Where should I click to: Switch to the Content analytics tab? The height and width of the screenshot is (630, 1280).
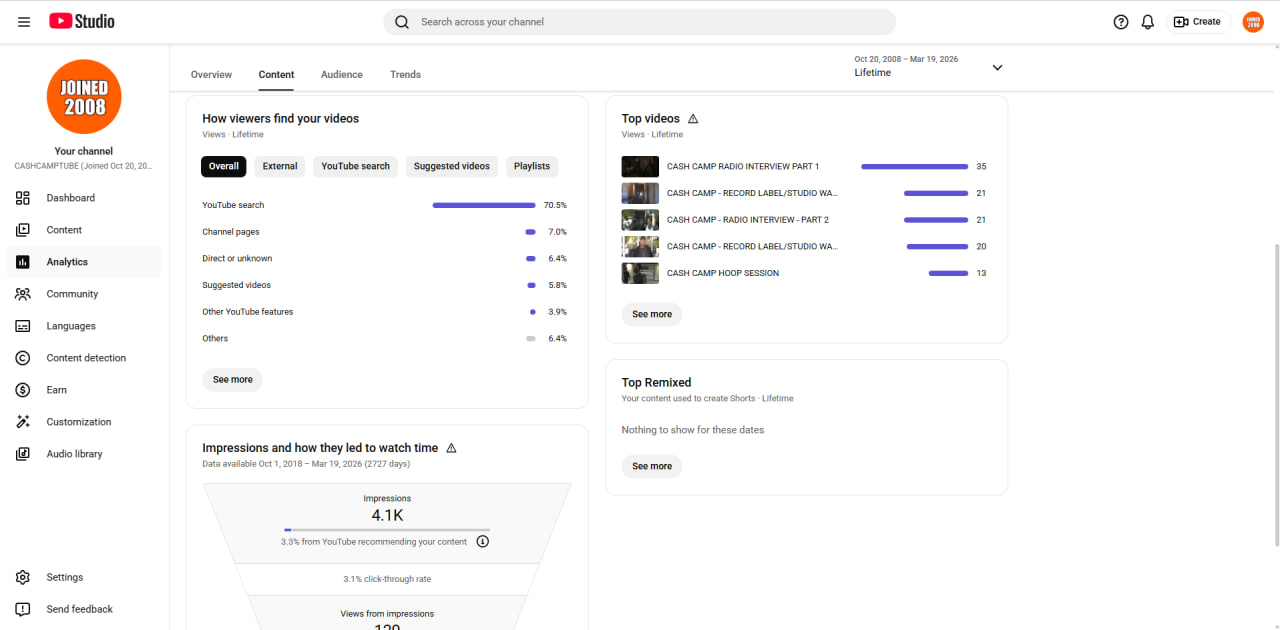point(276,75)
